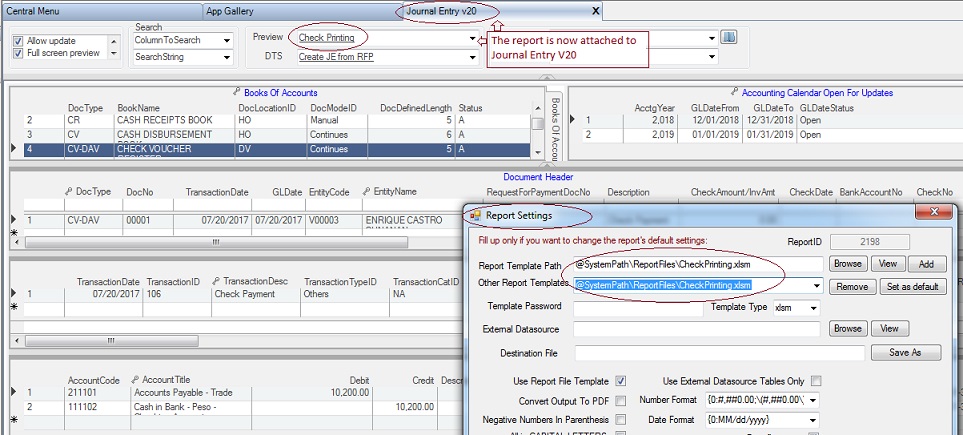
Task: Enable Convert Output To PDF
Action: [621, 401]
